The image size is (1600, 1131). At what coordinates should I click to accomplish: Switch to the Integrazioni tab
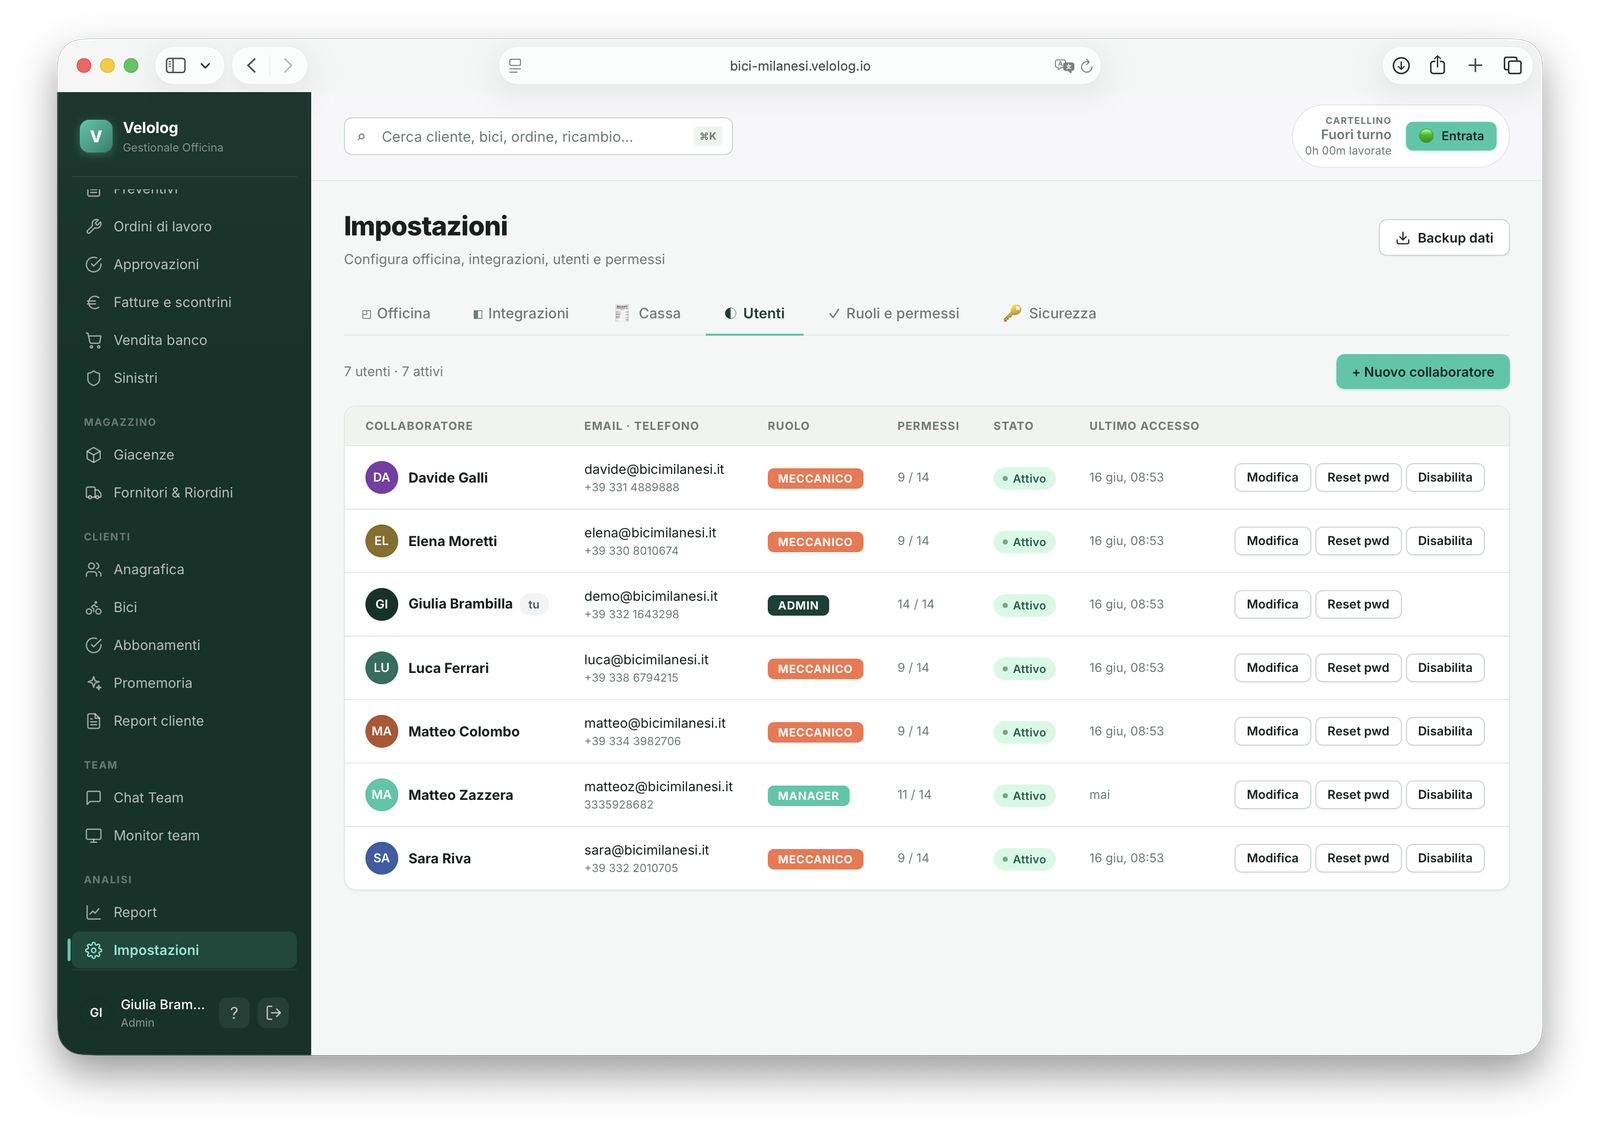[x=521, y=313]
